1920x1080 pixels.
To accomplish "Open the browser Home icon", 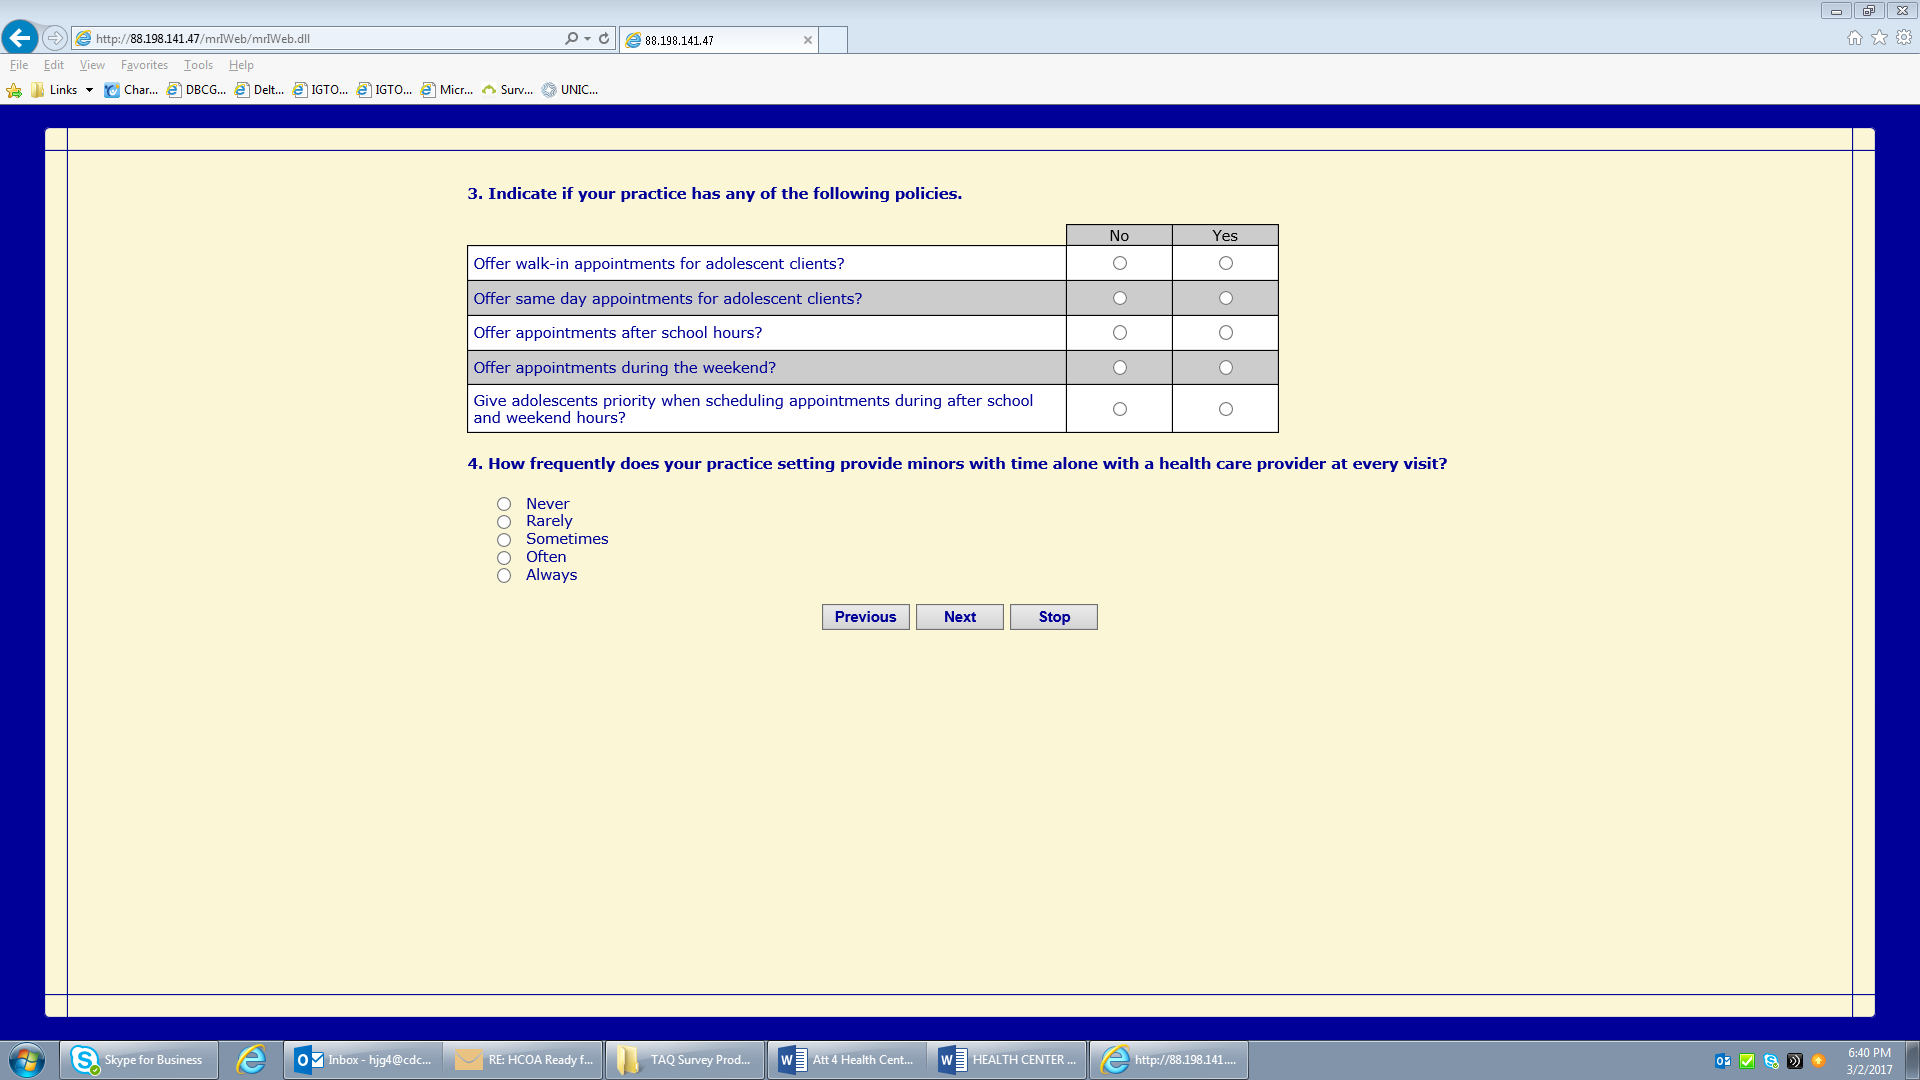I will click(1854, 38).
